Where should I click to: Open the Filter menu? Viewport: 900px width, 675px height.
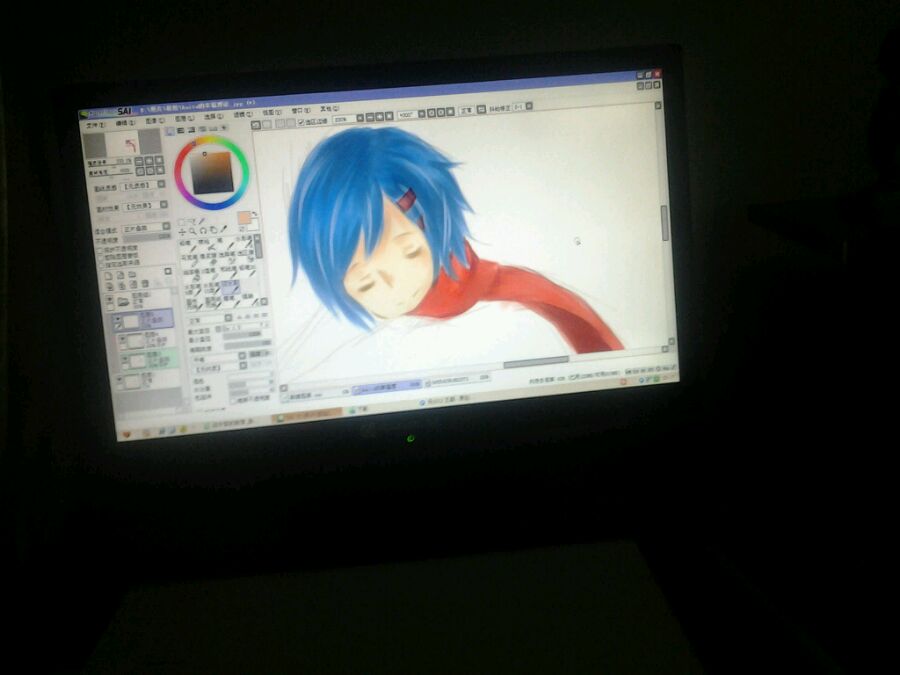pyautogui.click(x=243, y=114)
